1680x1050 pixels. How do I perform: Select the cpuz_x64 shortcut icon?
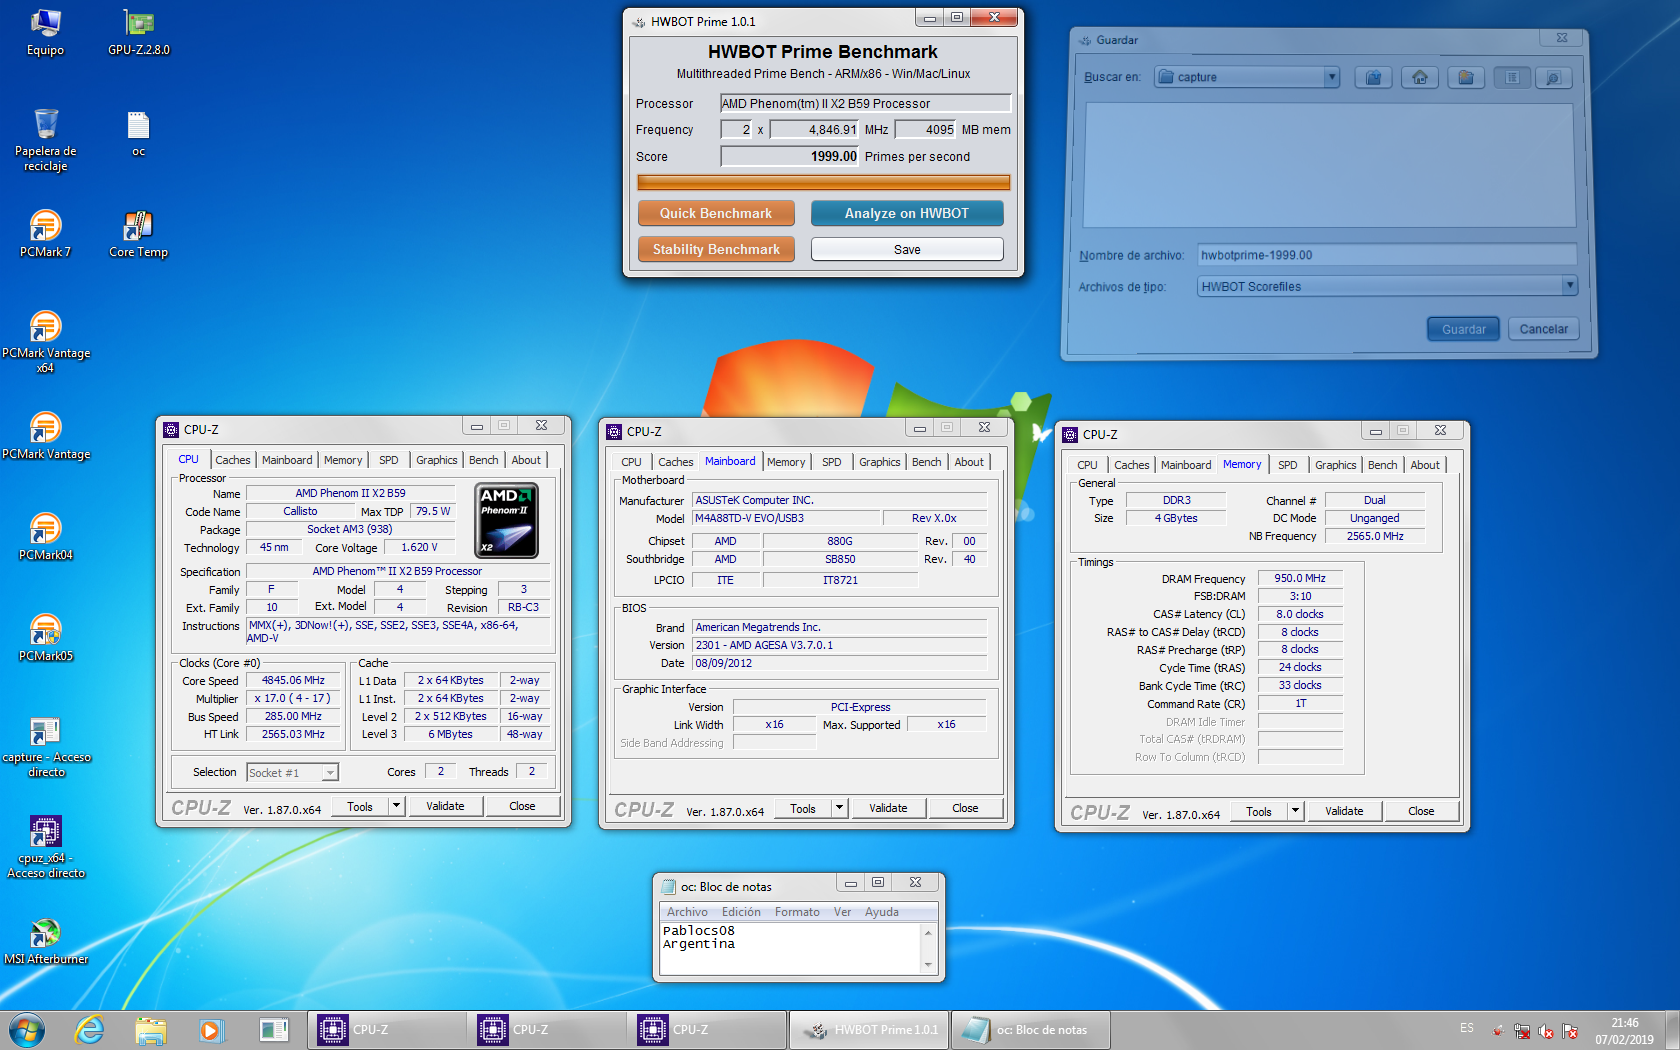45,848
